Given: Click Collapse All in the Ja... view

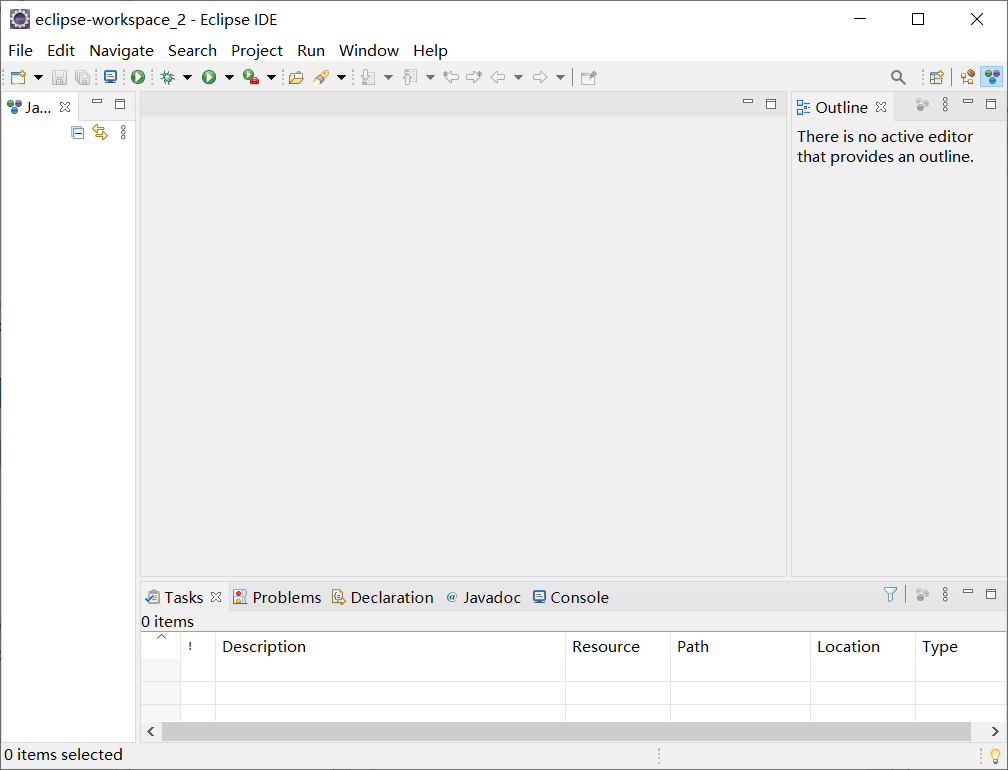Looking at the screenshot, I should pos(78,133).
